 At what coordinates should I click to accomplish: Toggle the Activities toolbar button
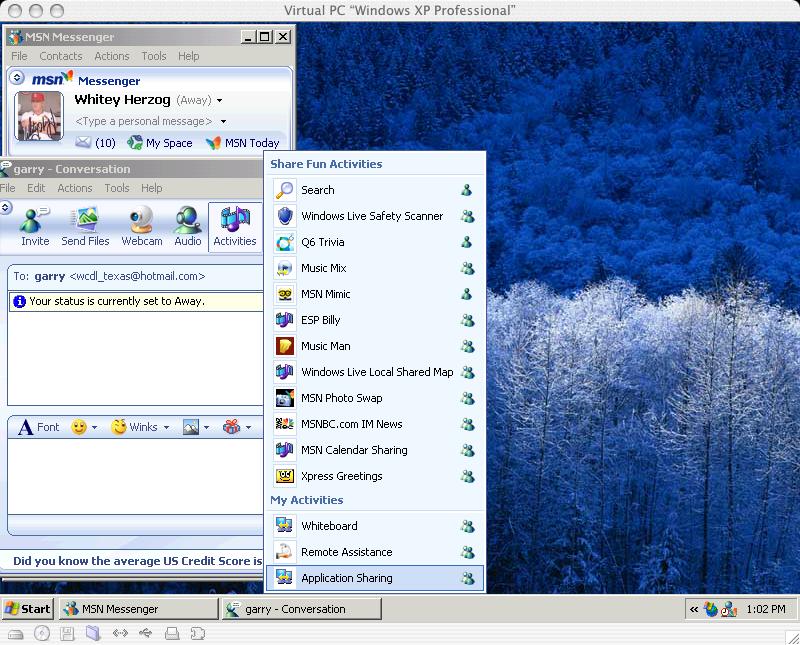click(235, 227)
